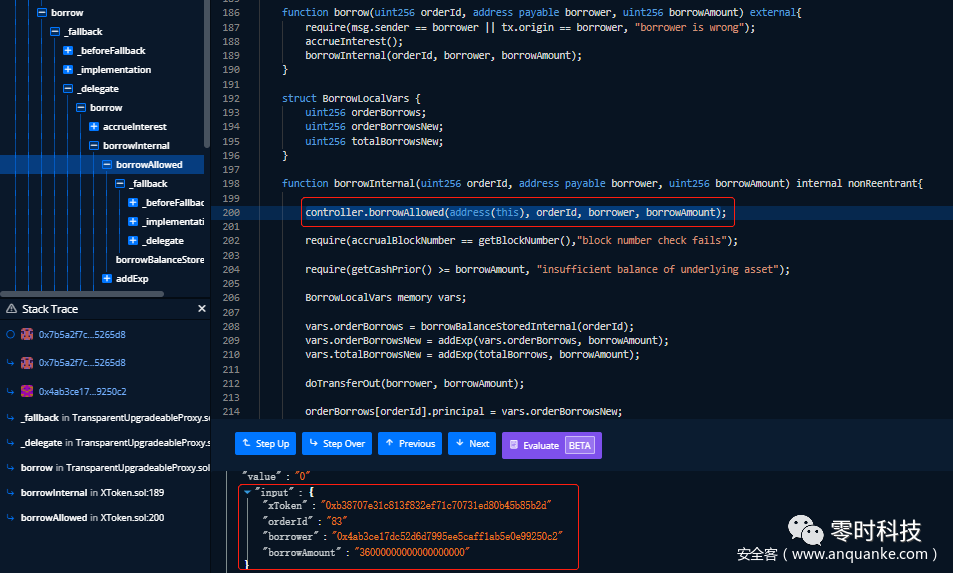Image resolution: width=953 pixels, height=573 pixels.
Task: Collapse the "input" JSON object
Action: [247, 492]
